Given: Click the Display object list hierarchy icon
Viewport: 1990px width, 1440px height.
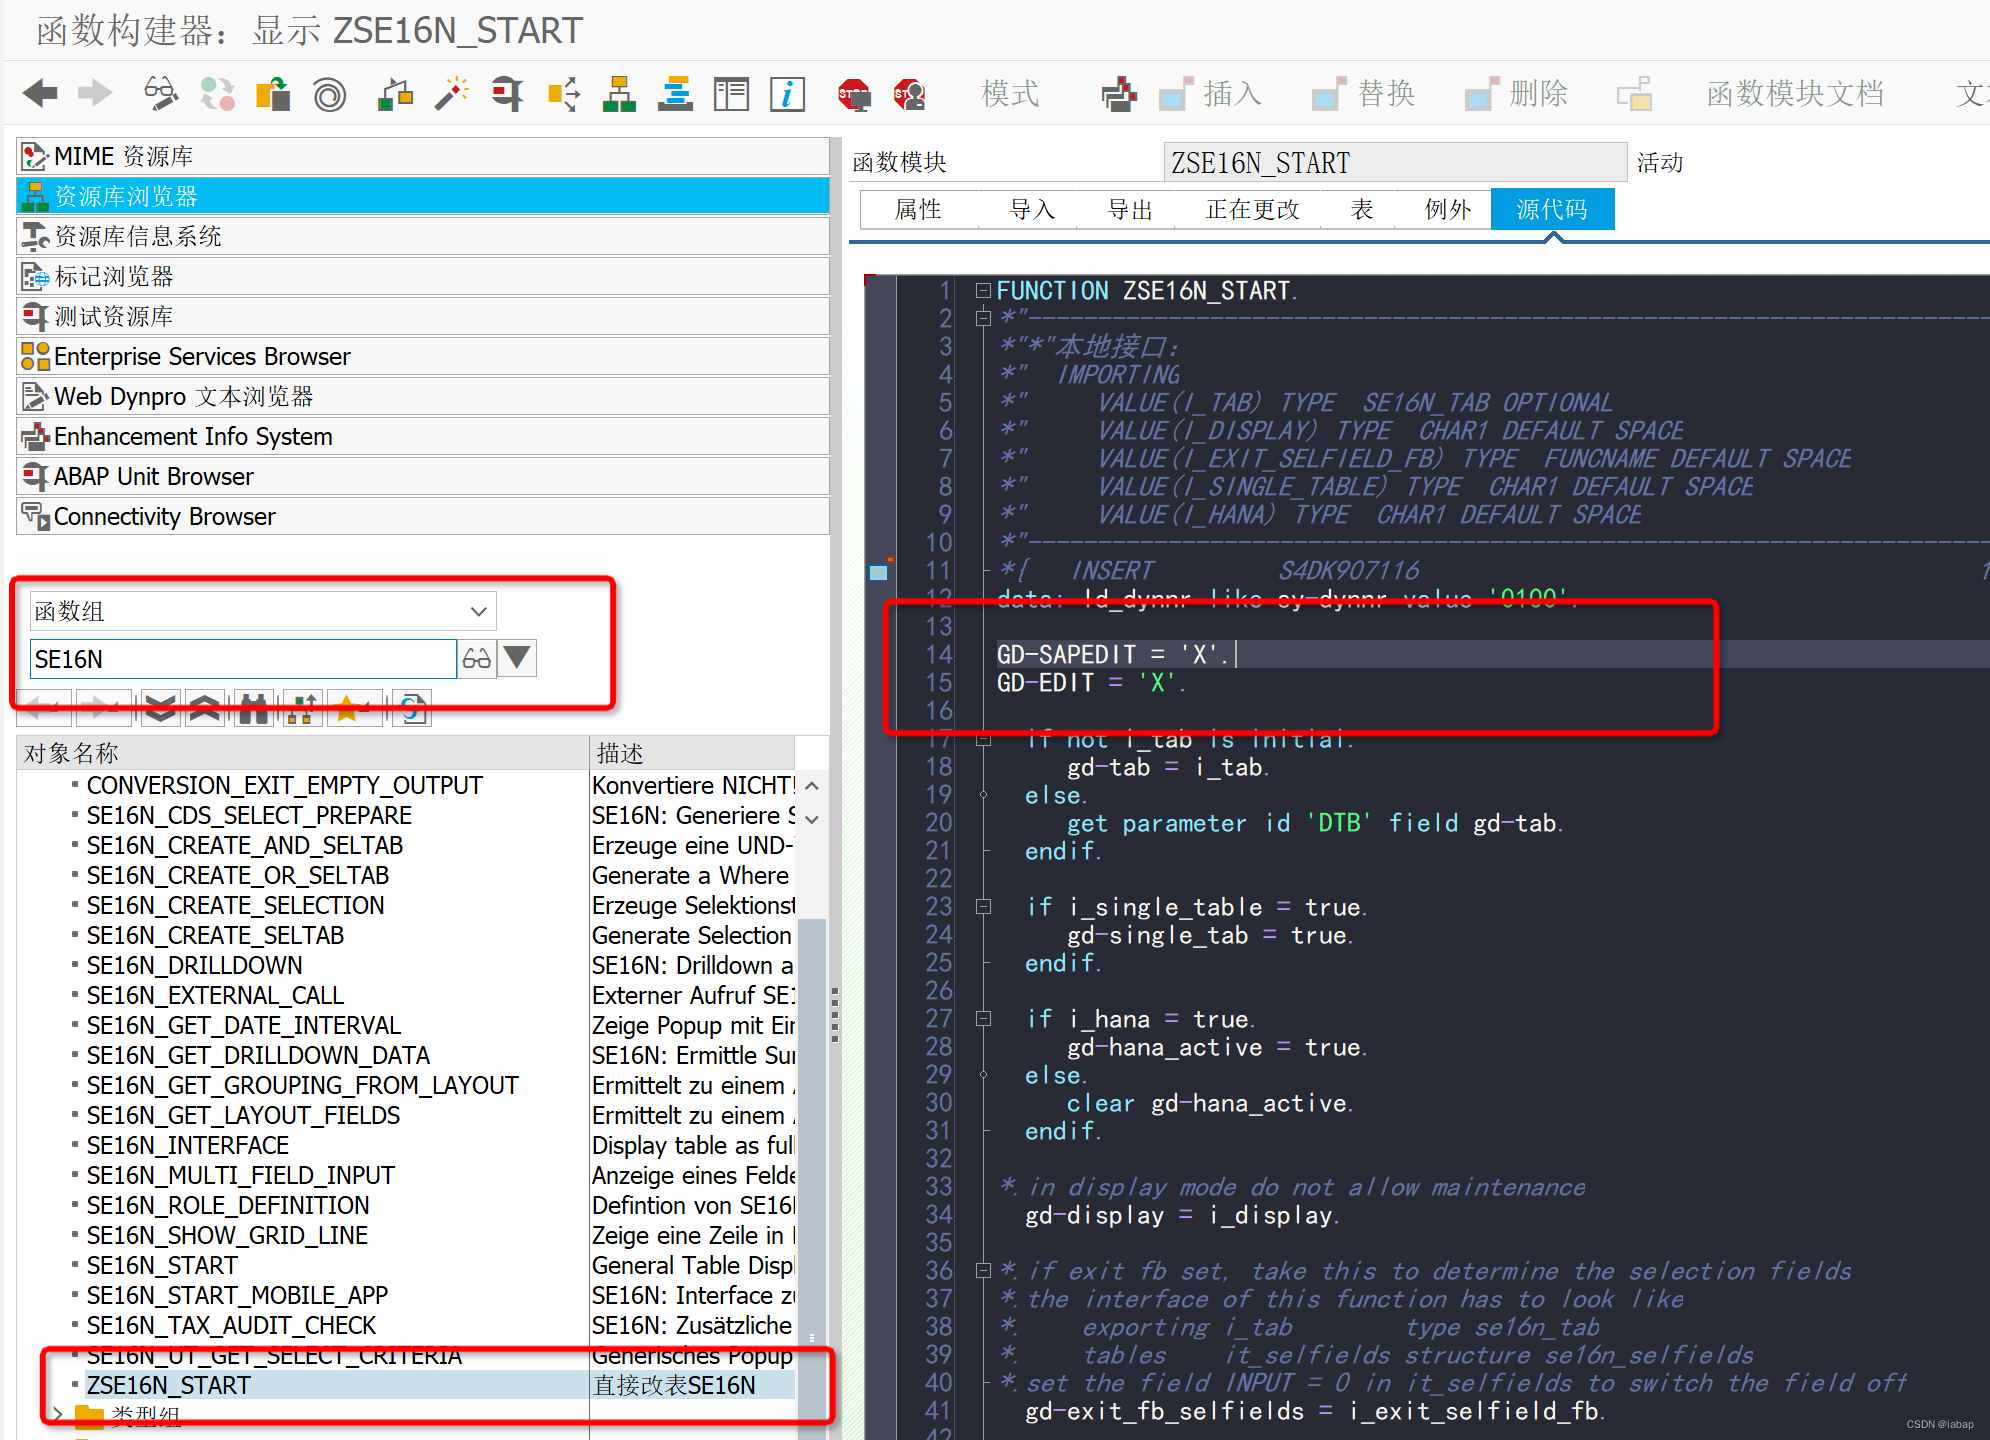Looking at the screenshot, I should 620,94.
